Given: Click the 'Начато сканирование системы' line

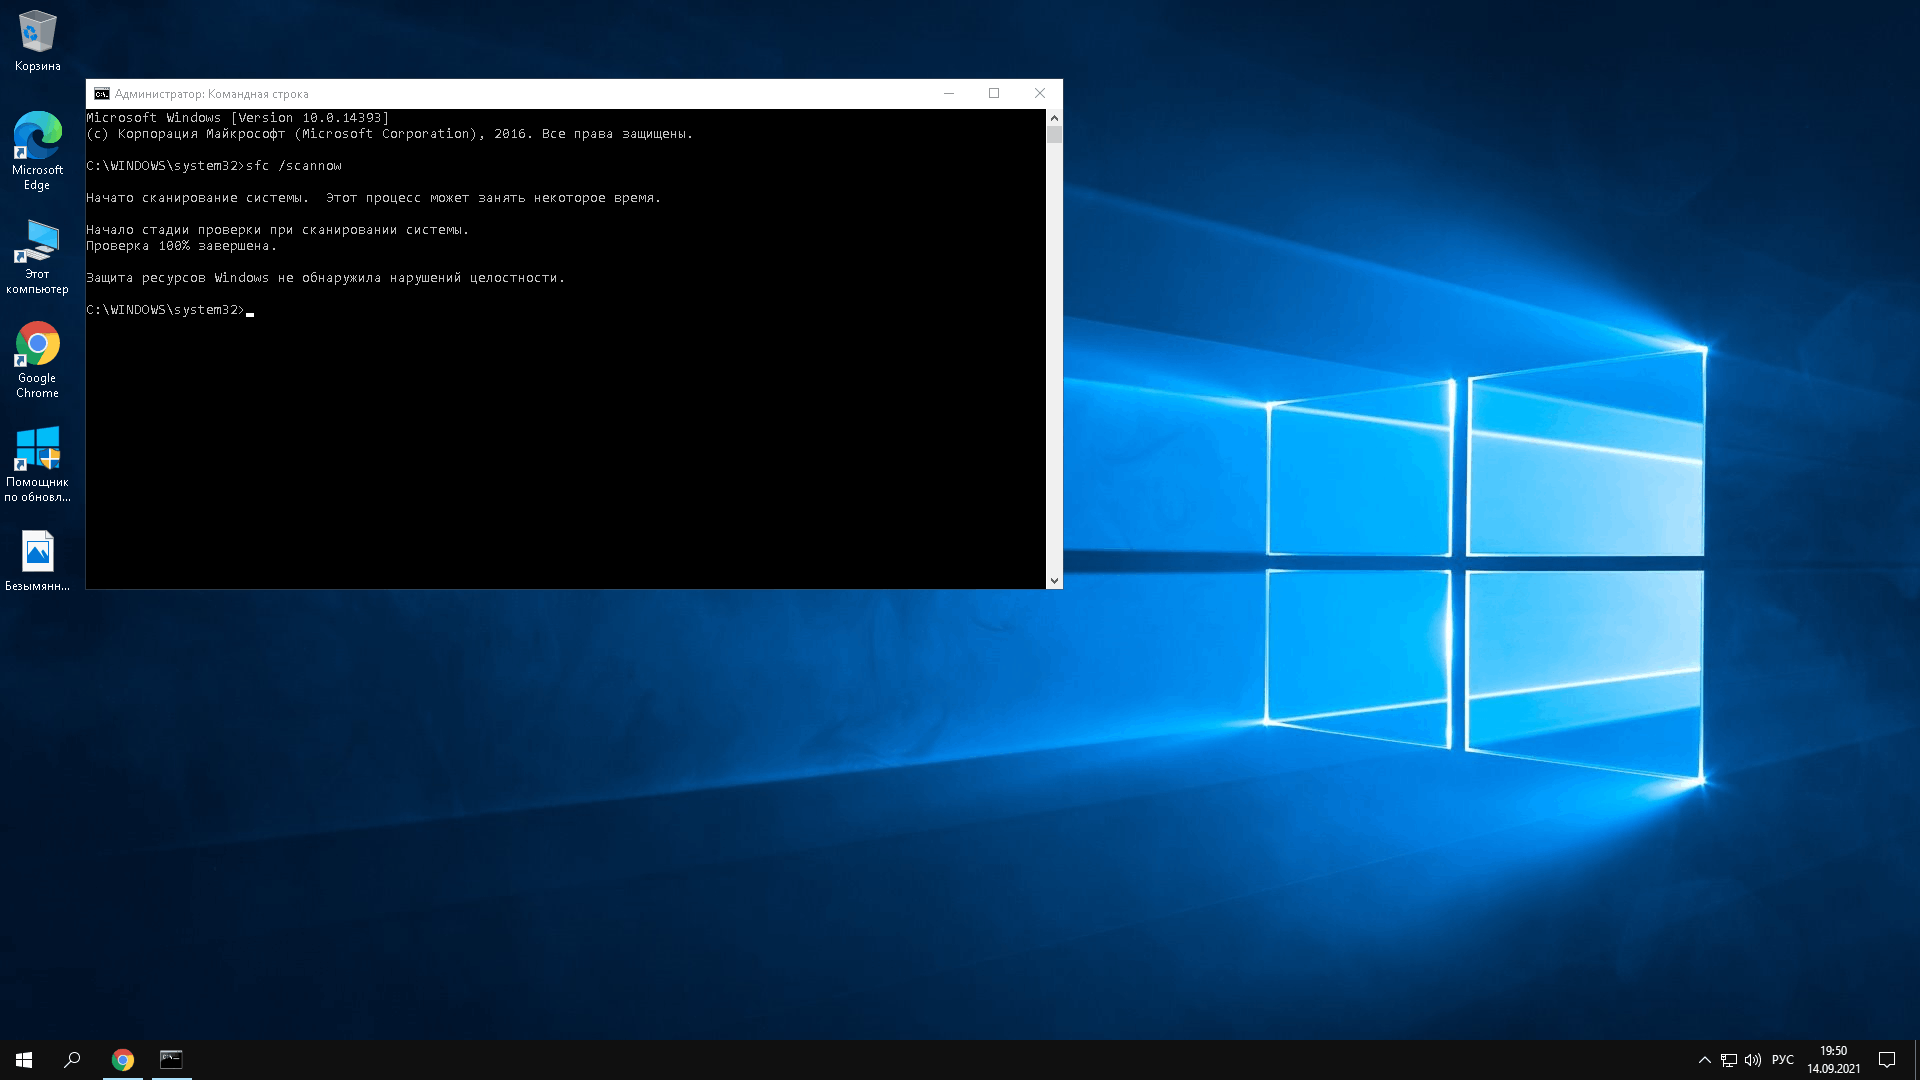Looking at the screenshot, I should pos(374,198).
